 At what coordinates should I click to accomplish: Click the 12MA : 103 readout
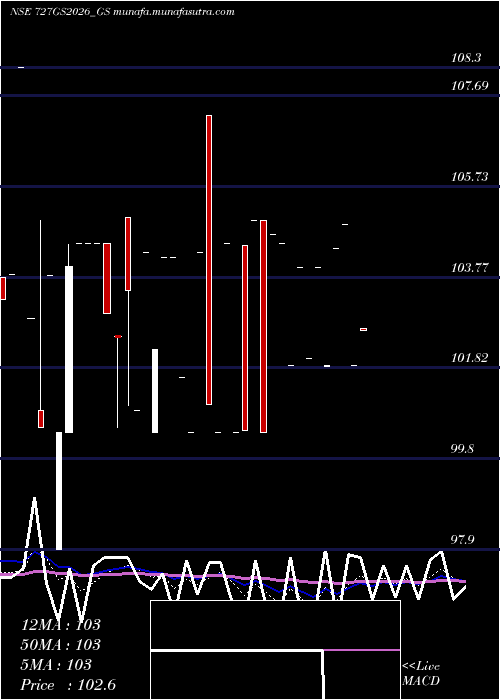coord(61,625)
